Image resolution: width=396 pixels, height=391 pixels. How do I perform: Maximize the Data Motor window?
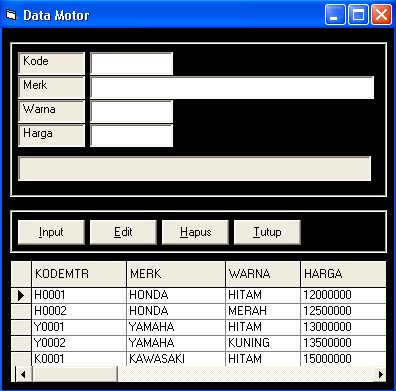tap(358, 15)
